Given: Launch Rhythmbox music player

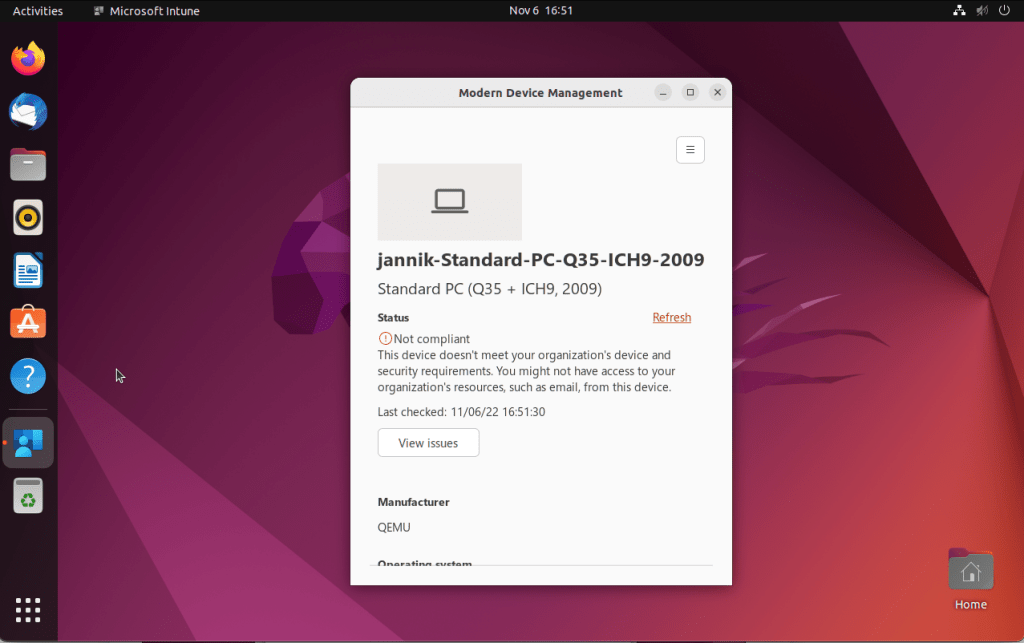Looking at the screenshot, I should (x=28, y=217).
